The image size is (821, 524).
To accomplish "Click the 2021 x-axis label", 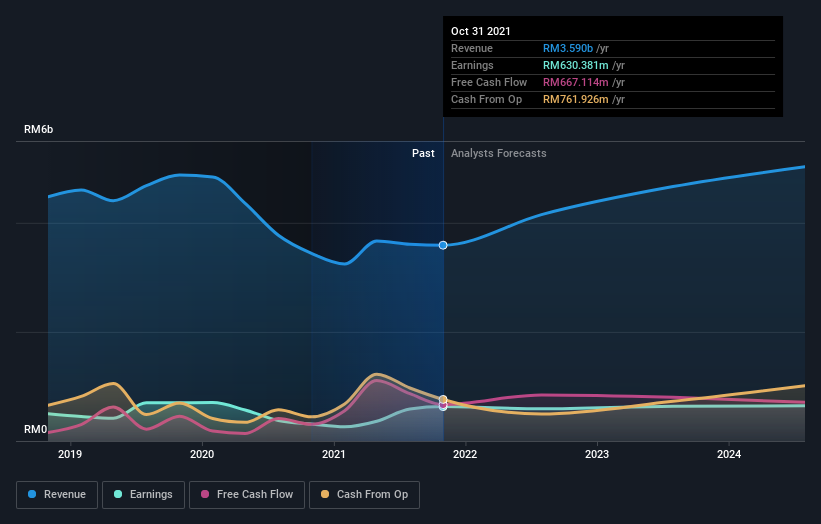I will pyautogui.click(x=334, y=454).
